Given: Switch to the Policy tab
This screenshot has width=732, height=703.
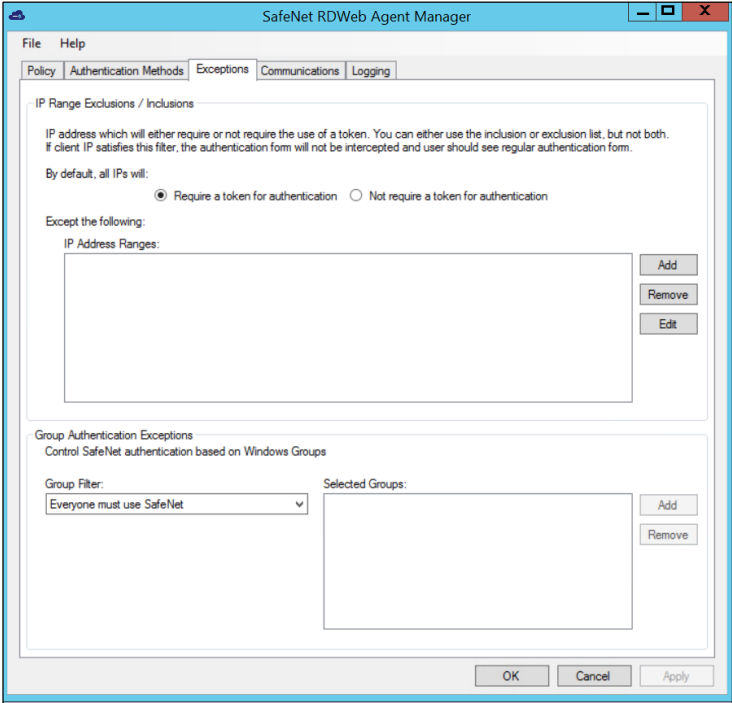Looking at the screenshot, I should pyautogui.click(x=42, y=70).
